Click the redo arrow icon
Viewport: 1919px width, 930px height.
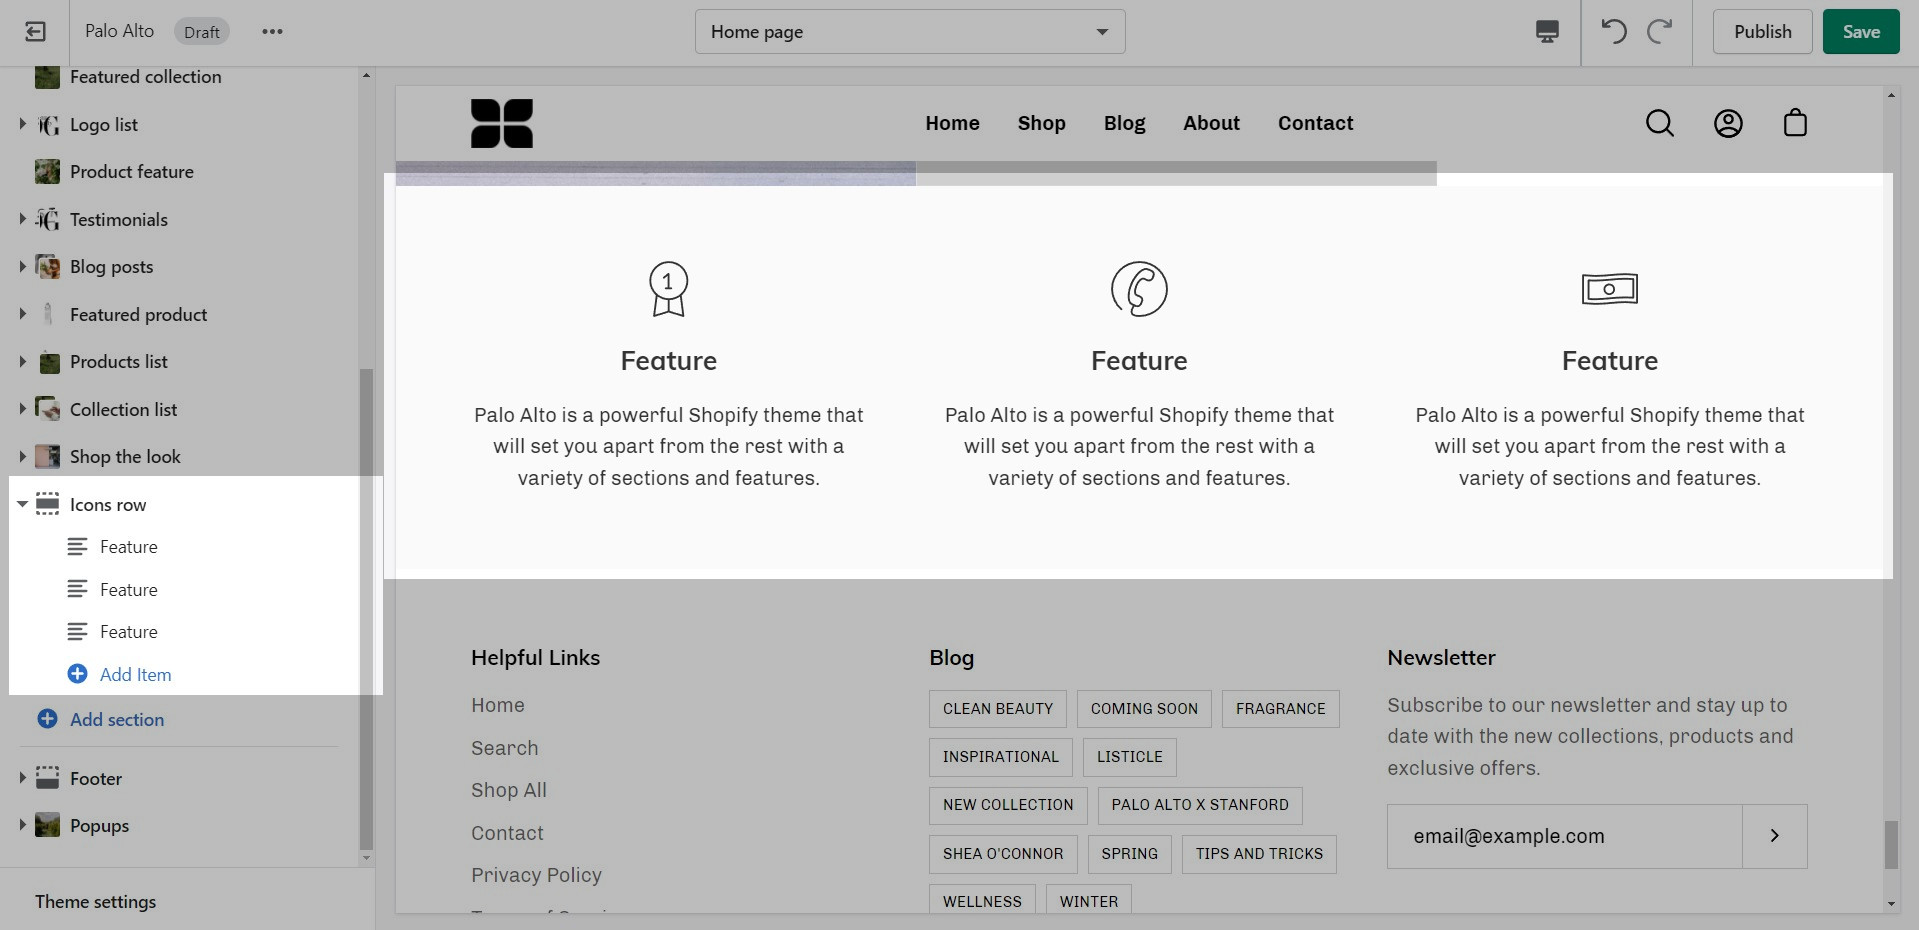coord(1659,32)
